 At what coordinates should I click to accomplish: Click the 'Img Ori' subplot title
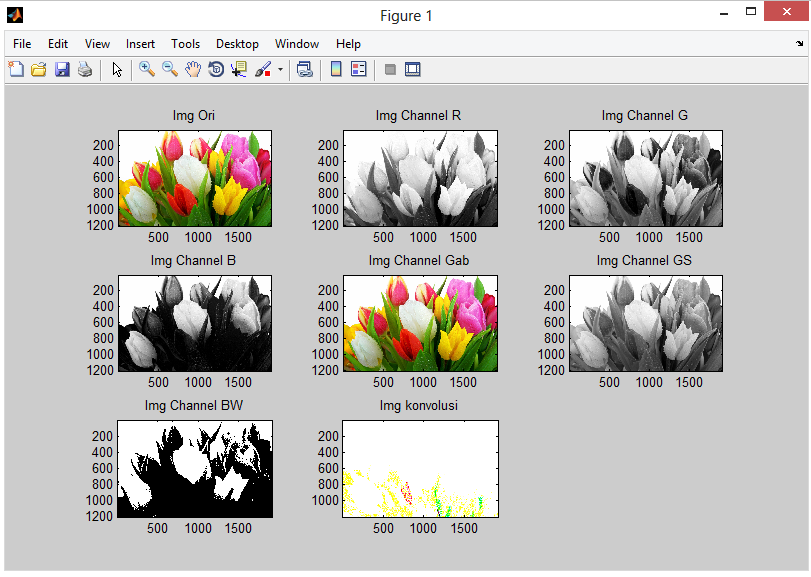point(193,115)
